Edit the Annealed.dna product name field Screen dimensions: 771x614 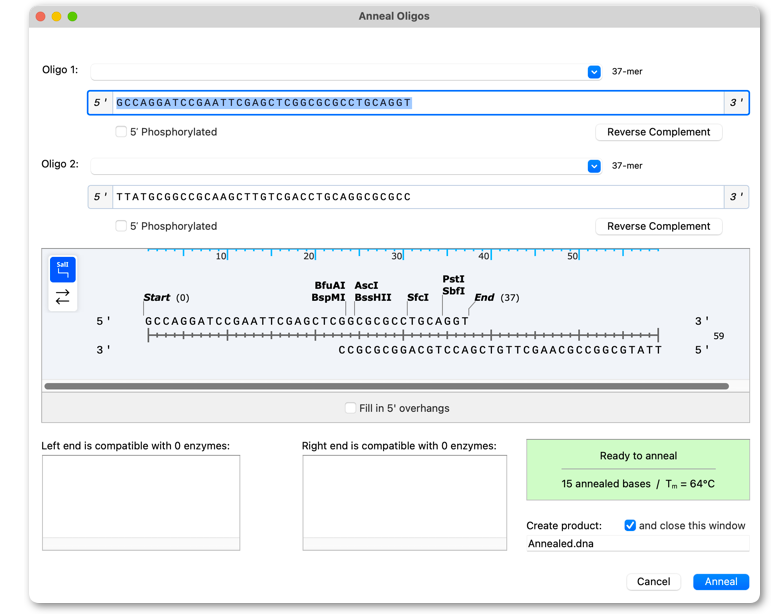pyautogui.click(x=638, y=544)
